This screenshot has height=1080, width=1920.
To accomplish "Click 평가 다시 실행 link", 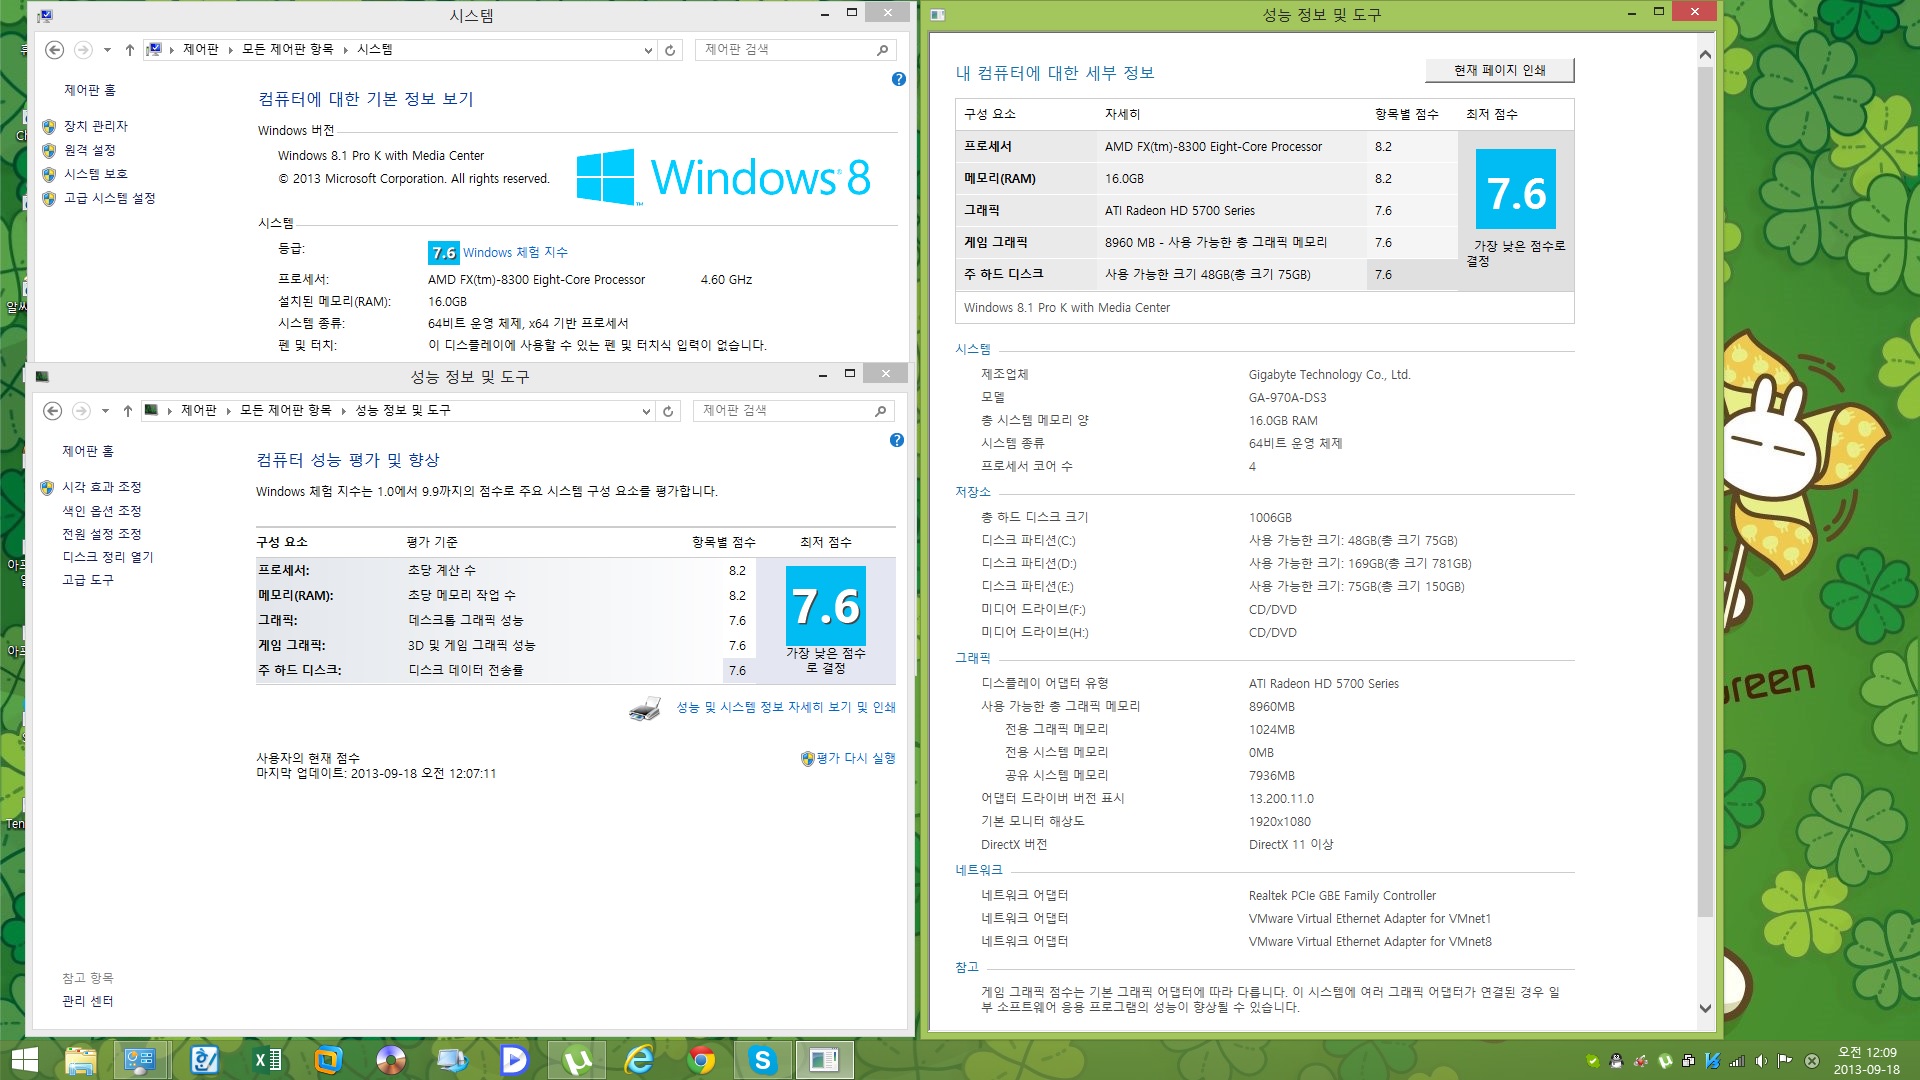I will [856, 758].
